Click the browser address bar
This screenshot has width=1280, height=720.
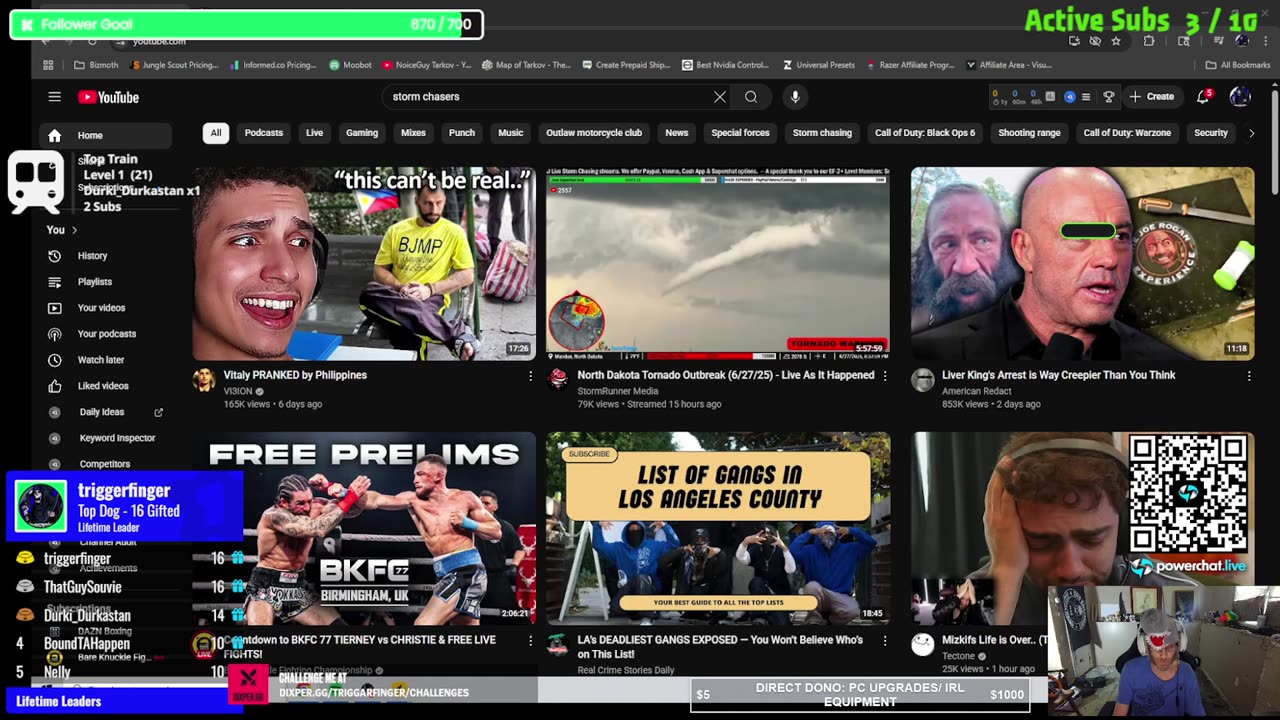590,41
